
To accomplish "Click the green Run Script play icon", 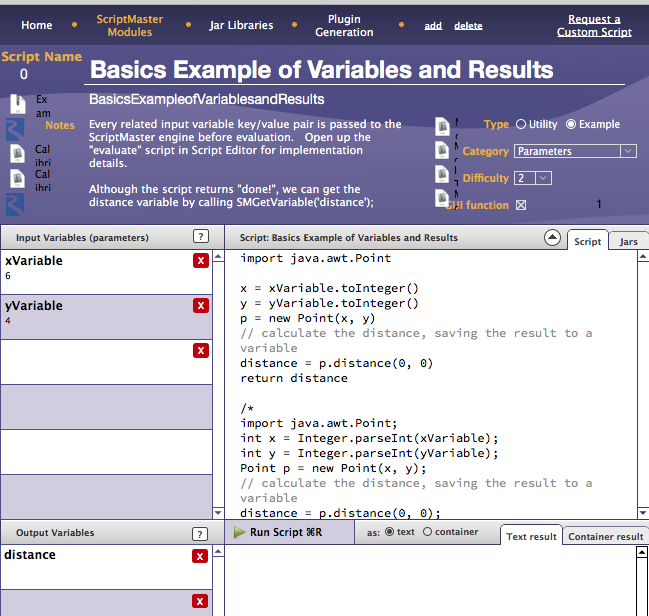I will pos(239,532).
